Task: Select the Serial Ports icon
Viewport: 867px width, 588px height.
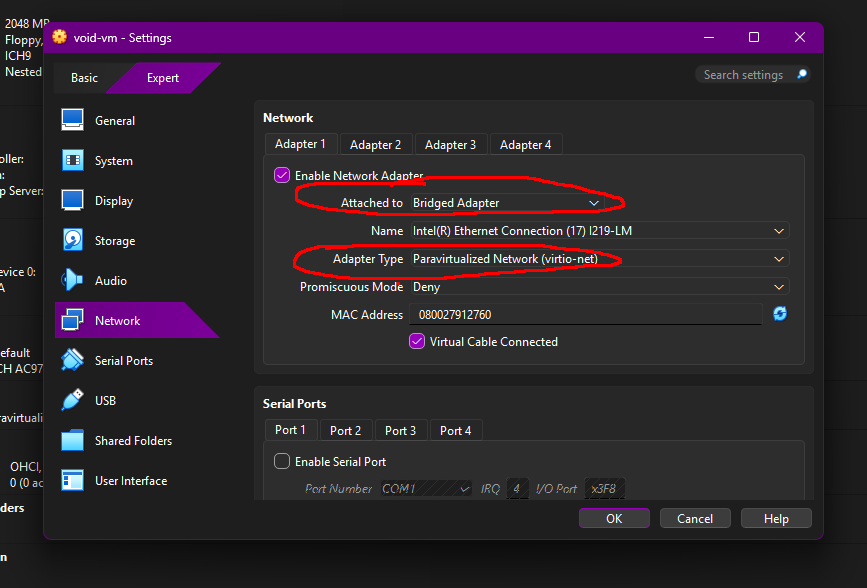Action: pyautogui.click(x=73, y=360)
